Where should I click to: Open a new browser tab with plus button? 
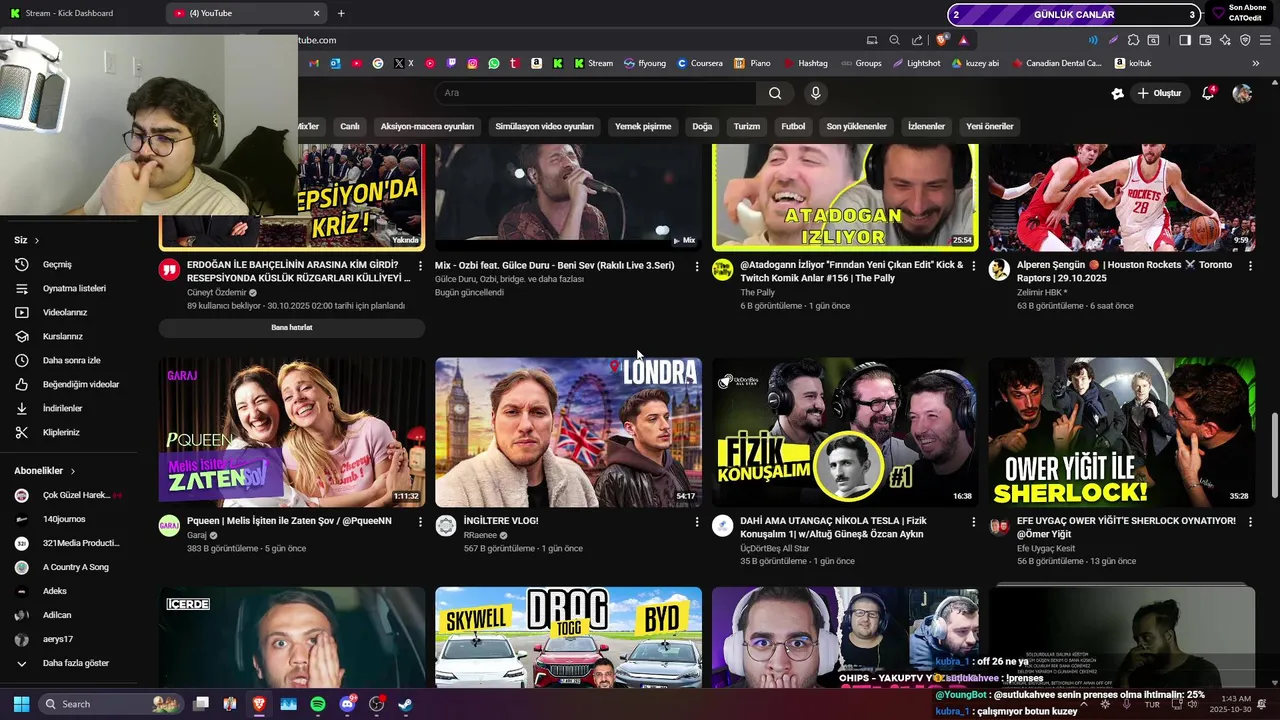click(341, 13)
